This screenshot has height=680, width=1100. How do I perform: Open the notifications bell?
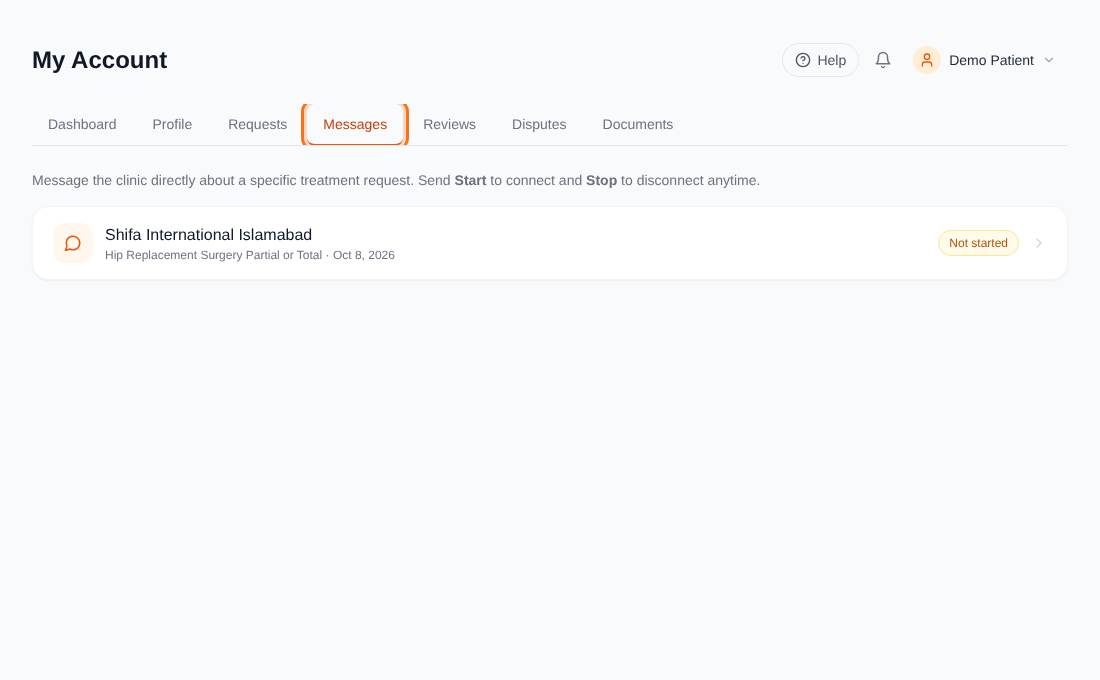pos(883,60)
